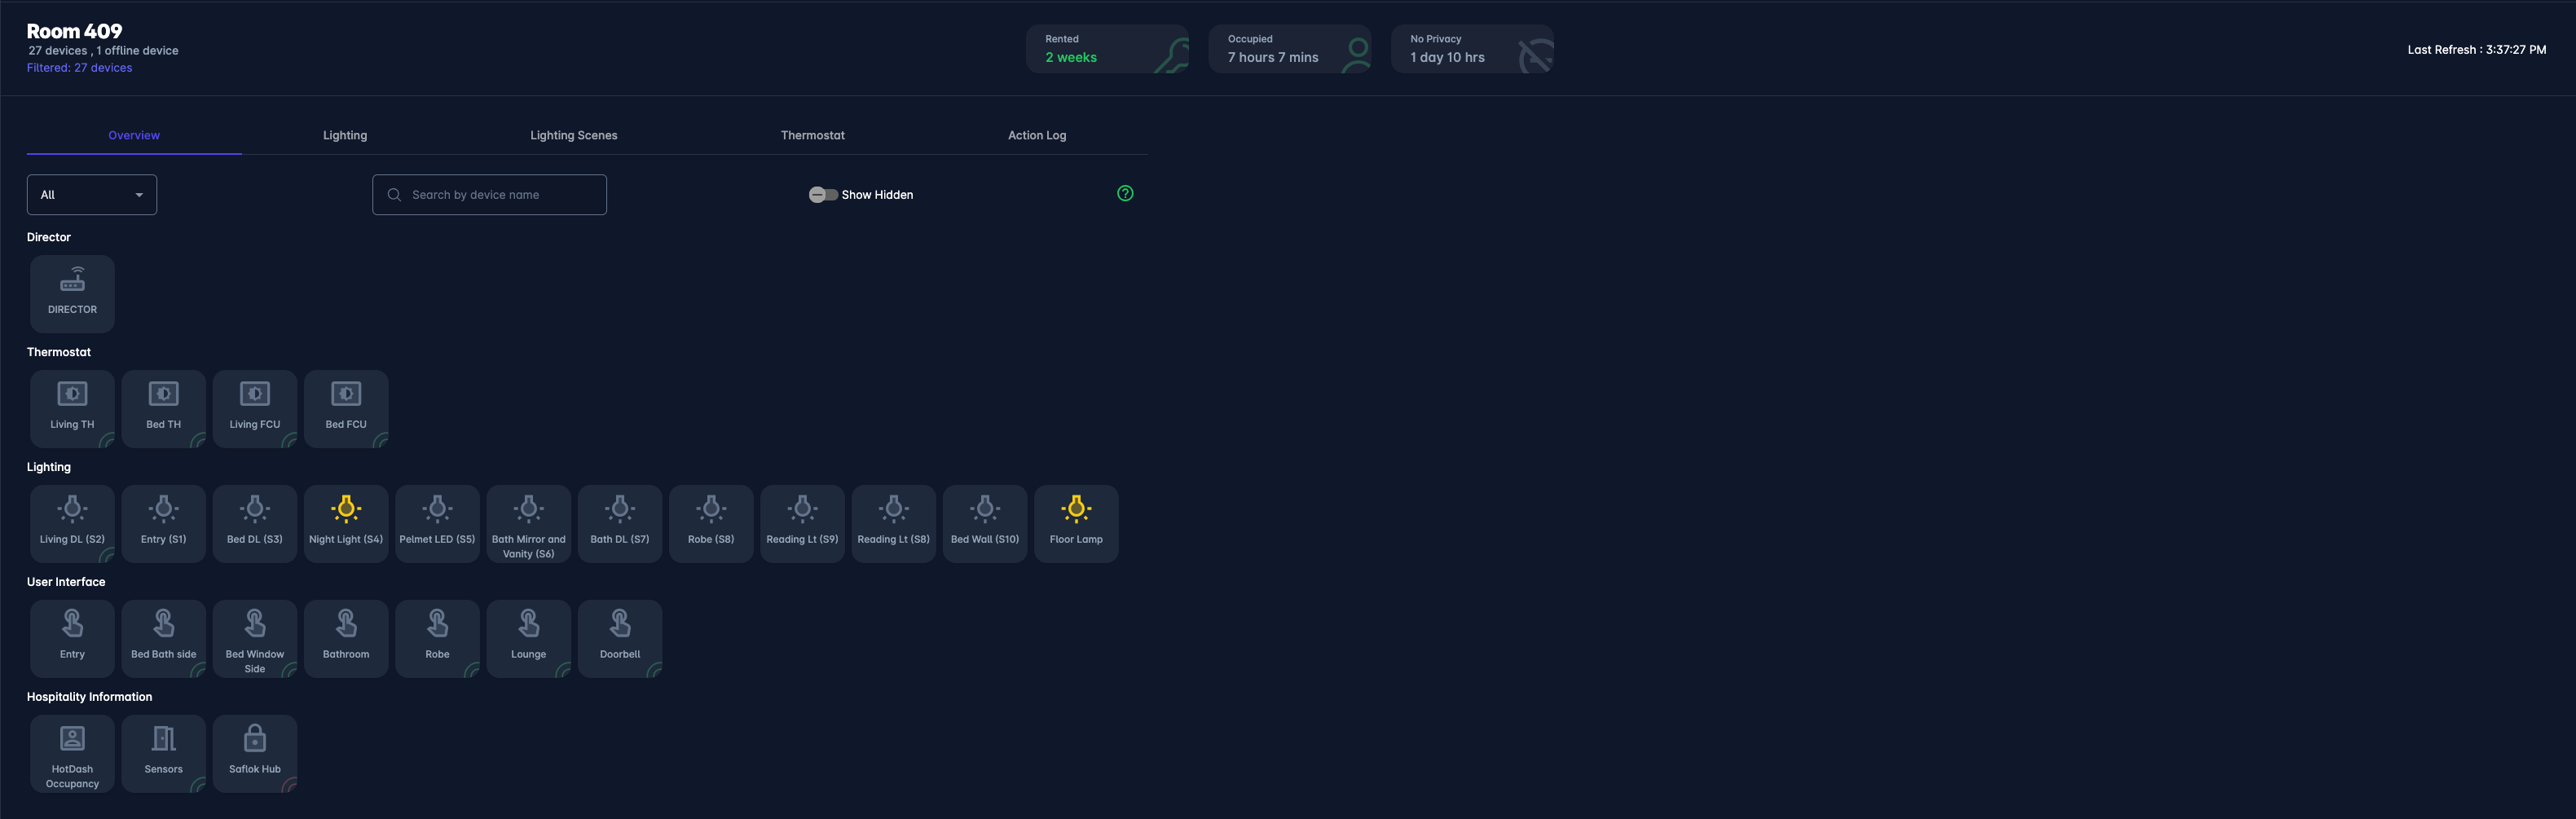This screenshot has width=2576, height=819.
Task: Go to the Action Log tab
Action: (1036, 135)
